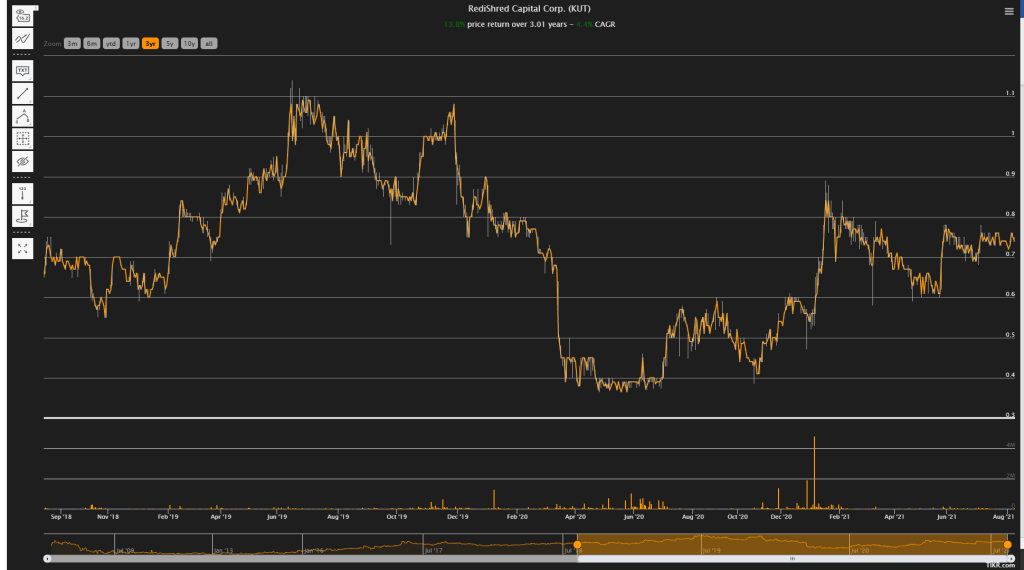Click the active 3yr zoom button
The width and height of the screenshot is (1024, 570).
tap(150, 44)
